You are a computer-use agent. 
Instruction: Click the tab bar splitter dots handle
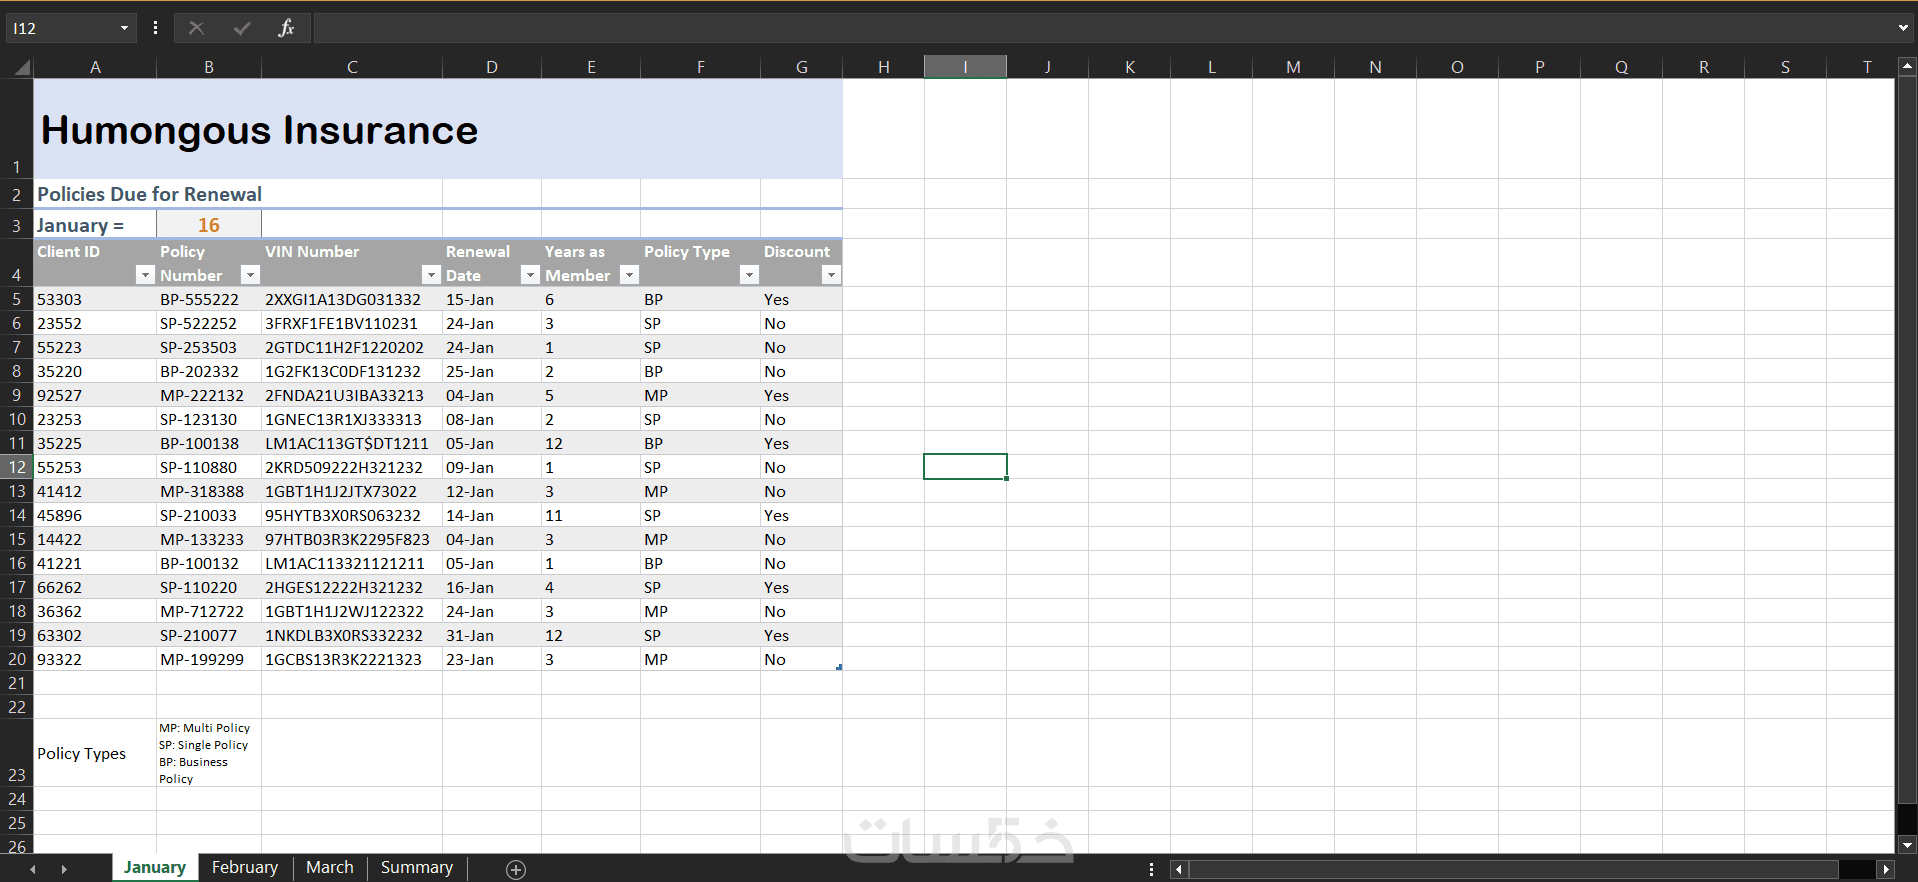click(x=1151, y=869)
